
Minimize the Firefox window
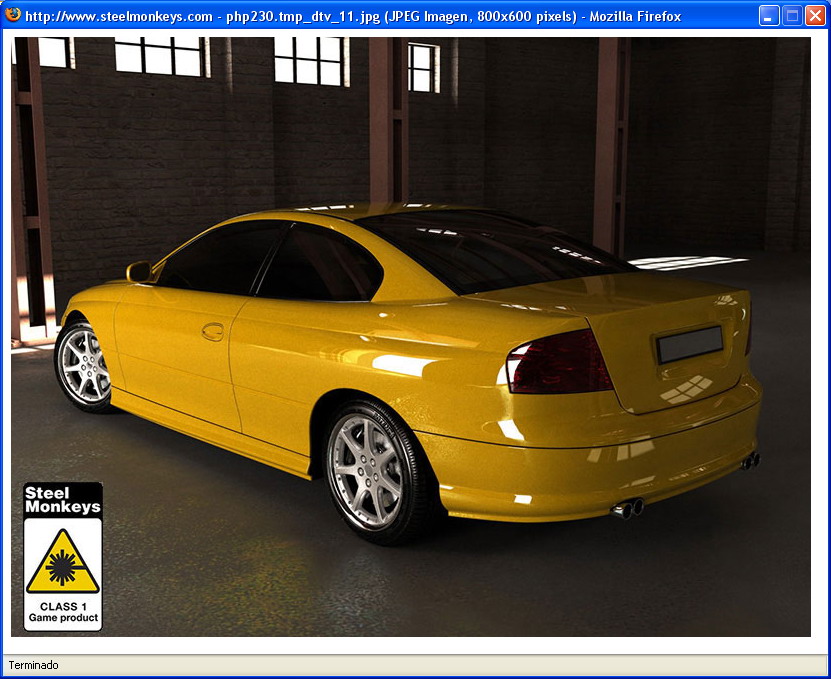(x=768, y=16)
